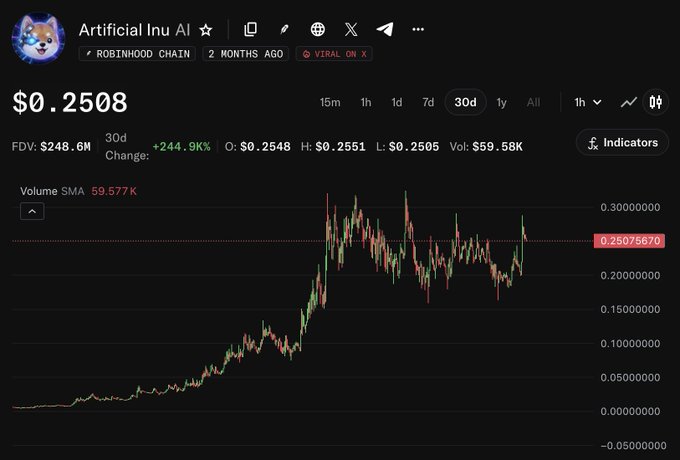Copy the token address icon

[251, 29]
